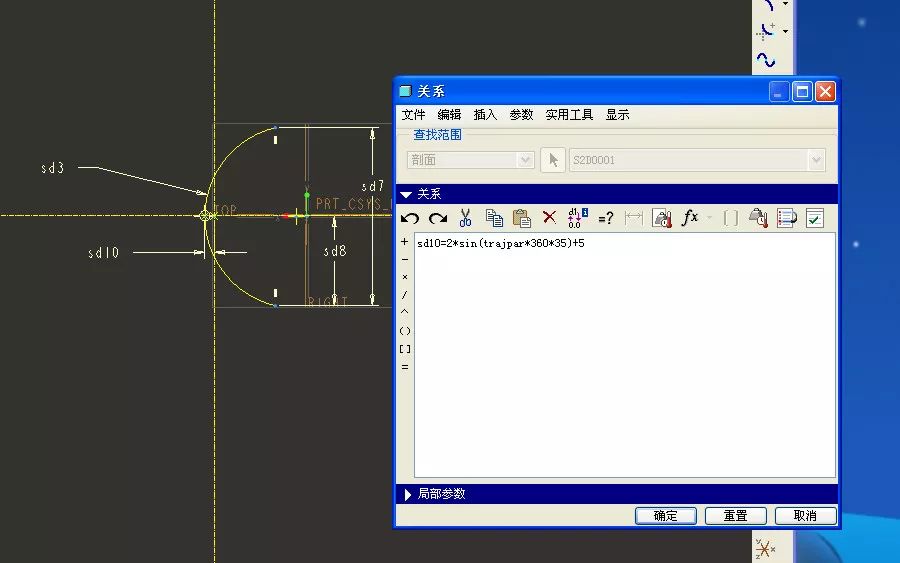Cut selection with the scissors icon
The image size is (900, 563).
coord(465,218)
